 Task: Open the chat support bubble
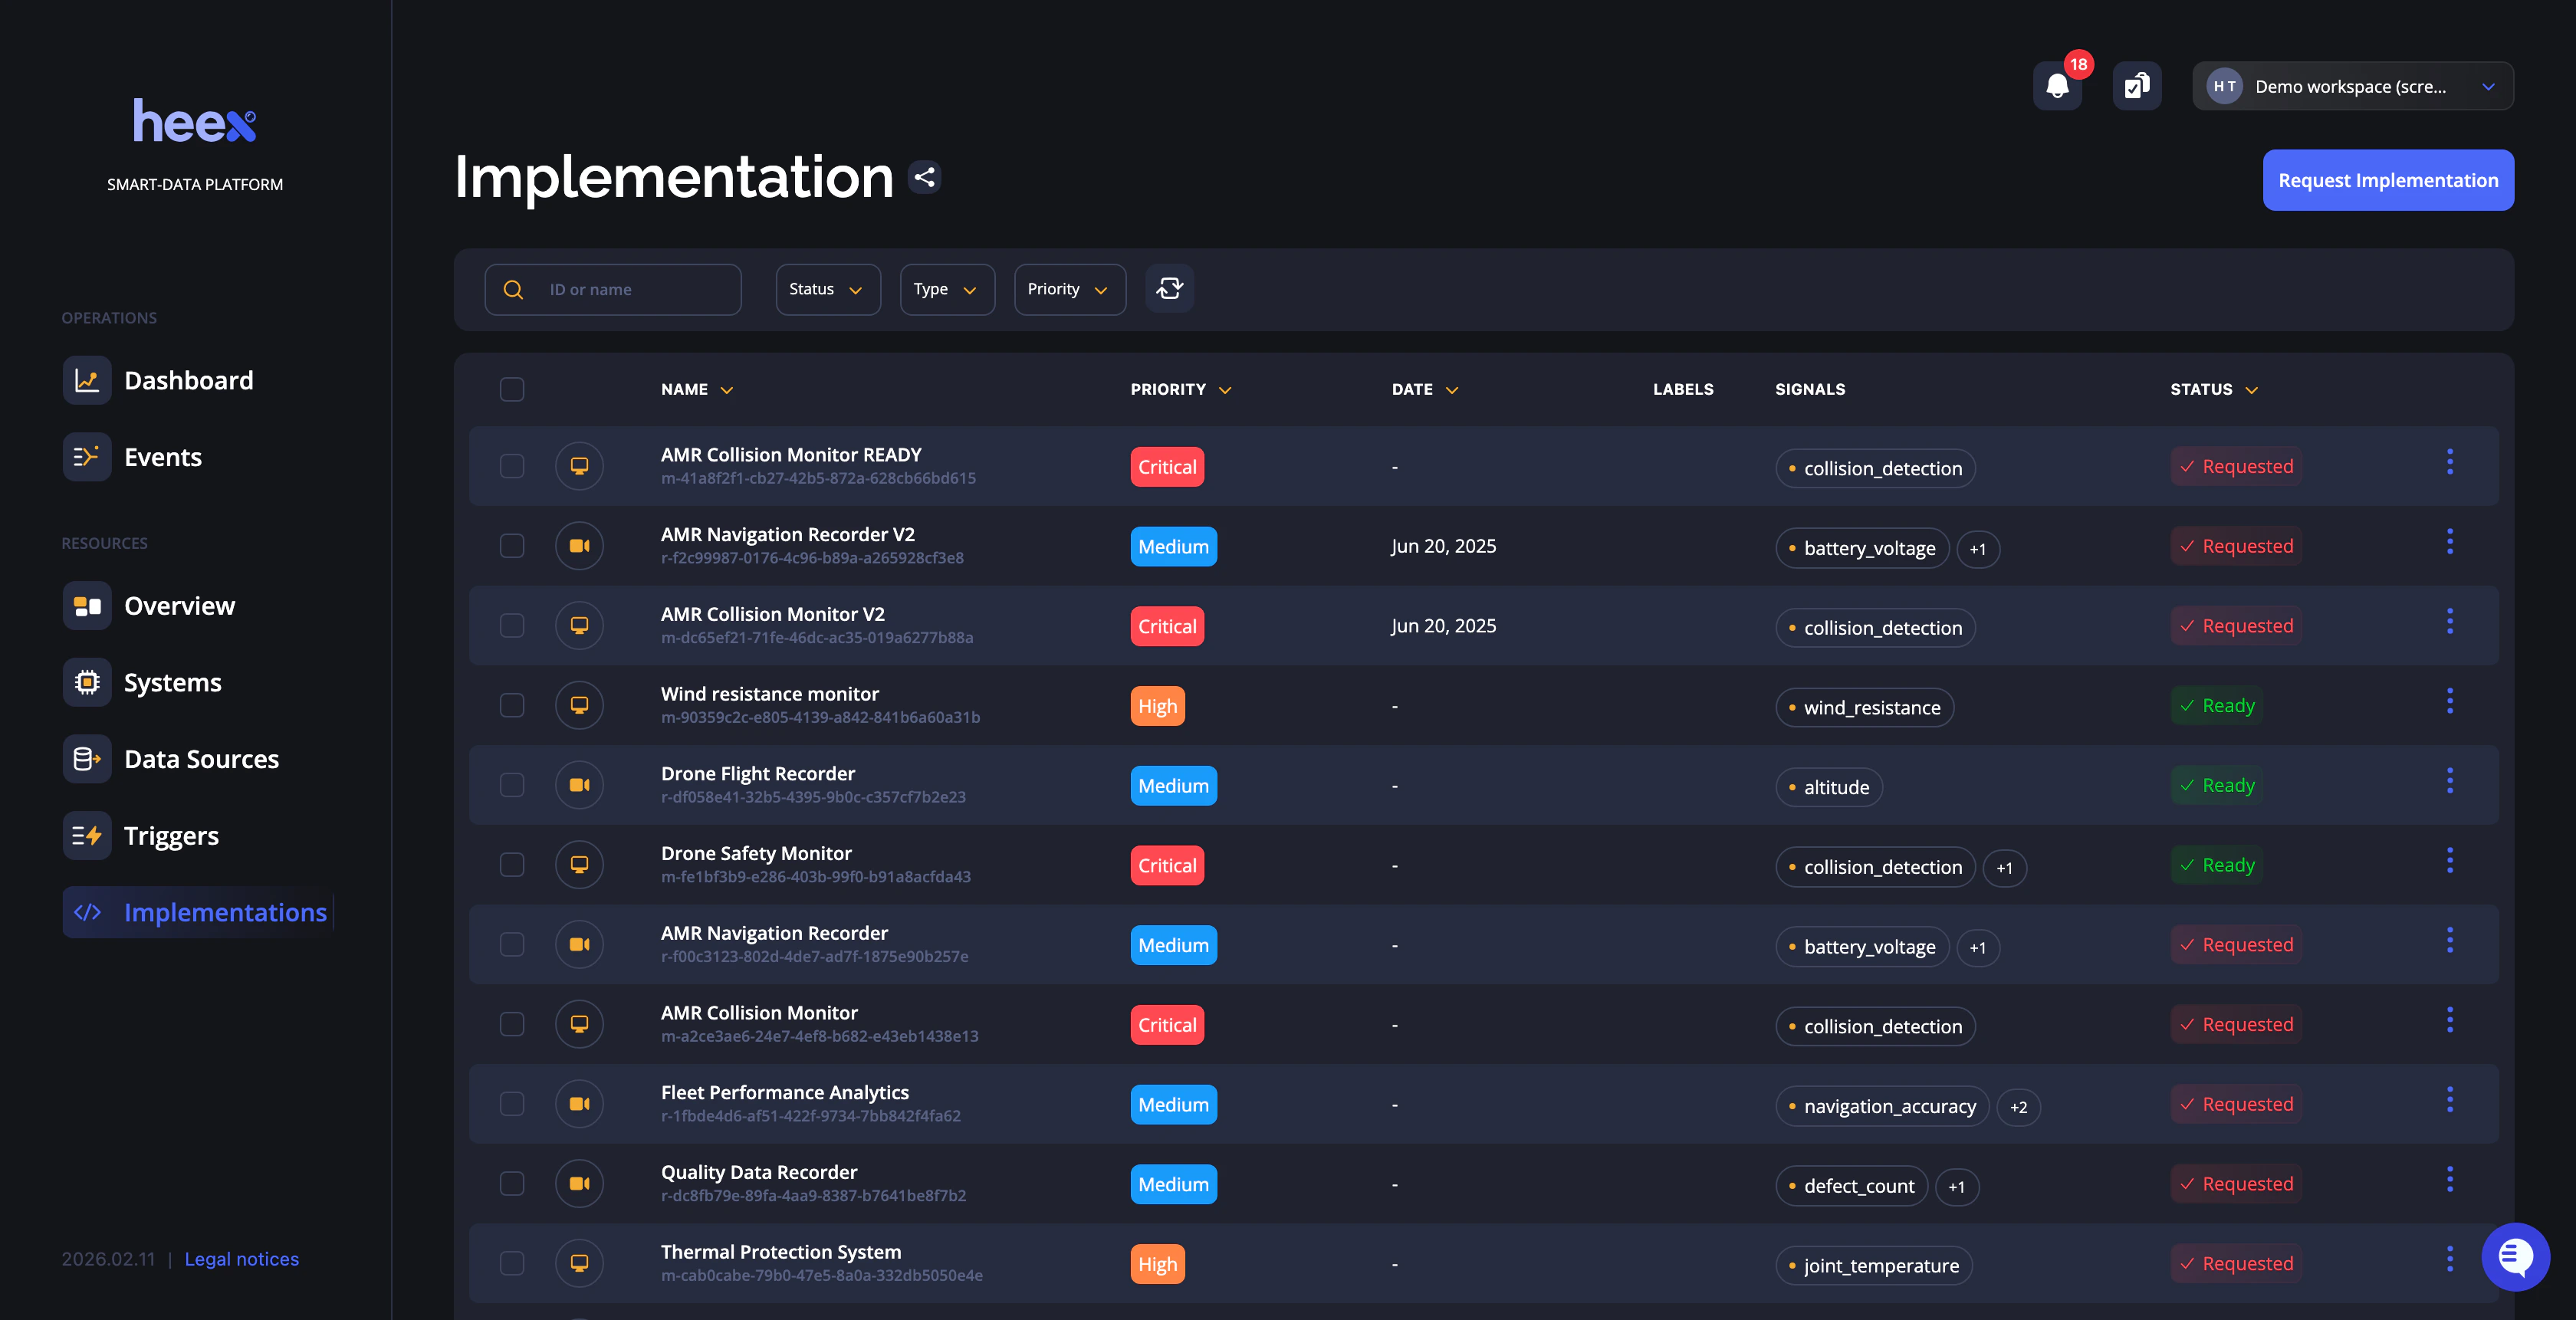[x=2516, y=1257]
